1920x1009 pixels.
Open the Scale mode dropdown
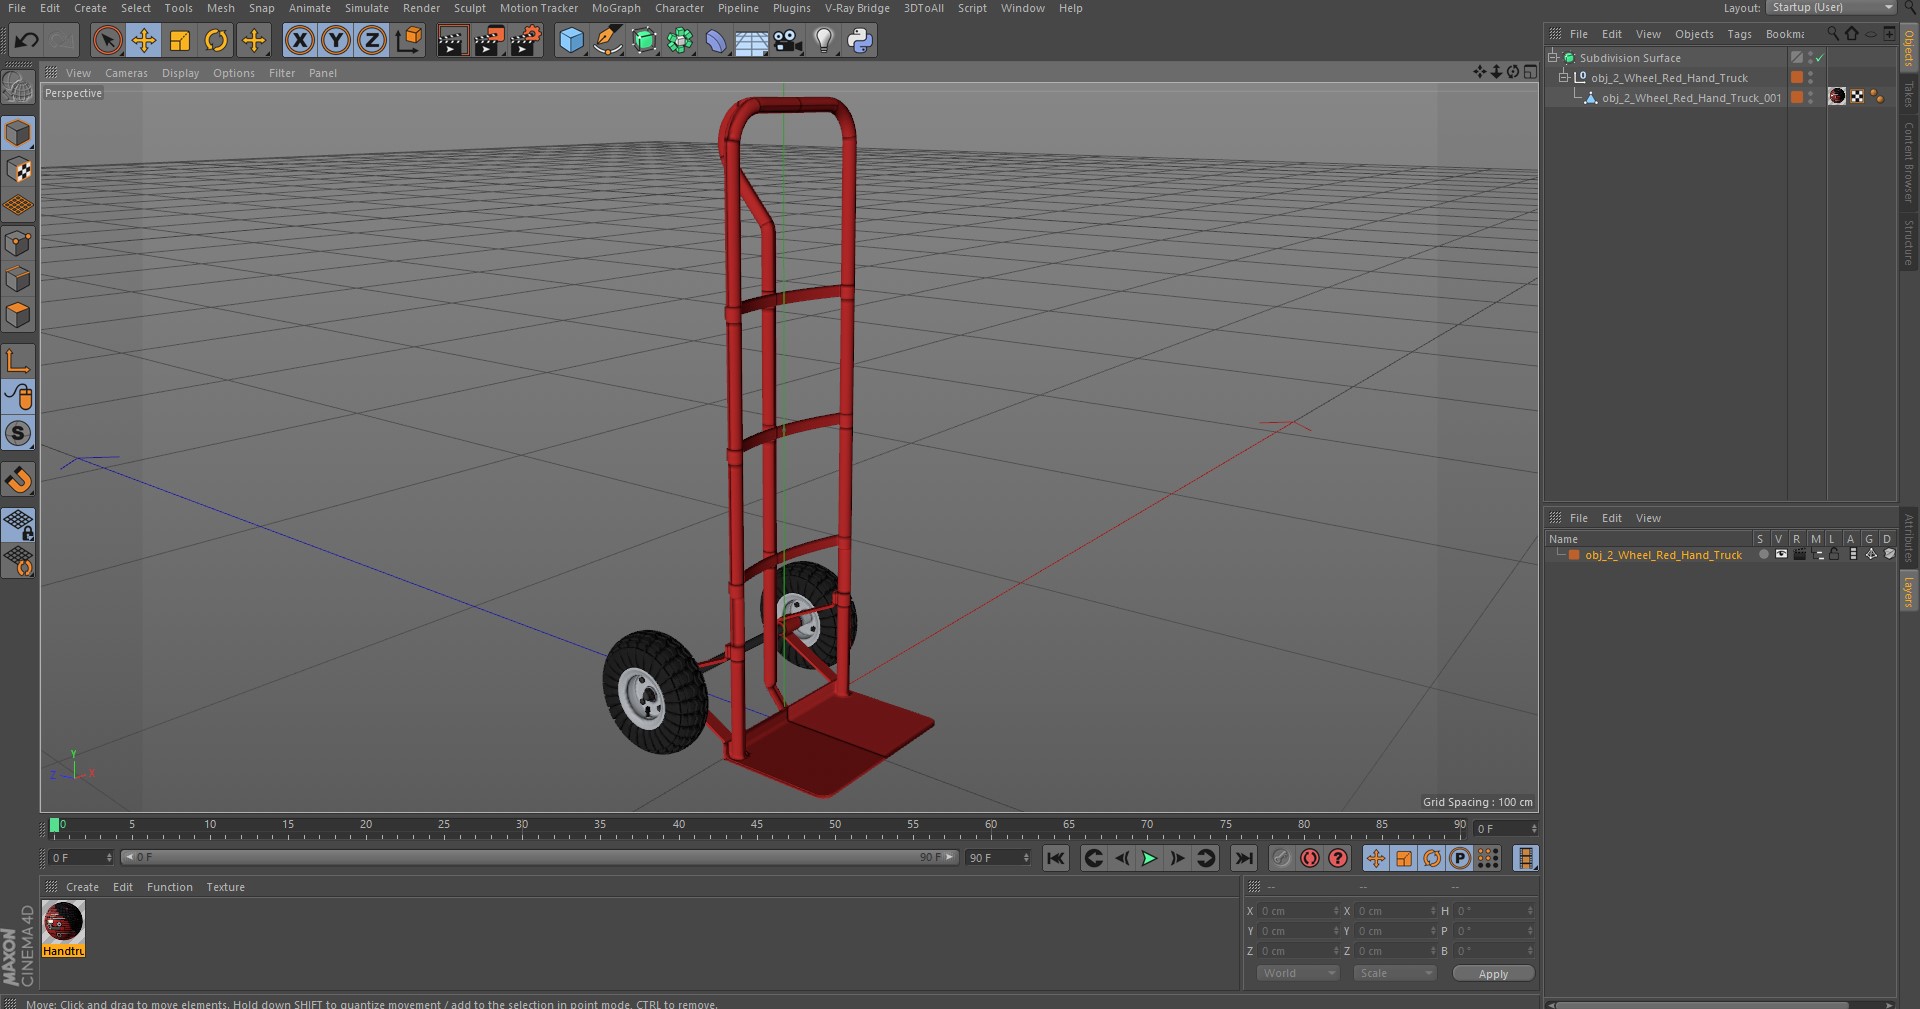(x=1395, y=973)
